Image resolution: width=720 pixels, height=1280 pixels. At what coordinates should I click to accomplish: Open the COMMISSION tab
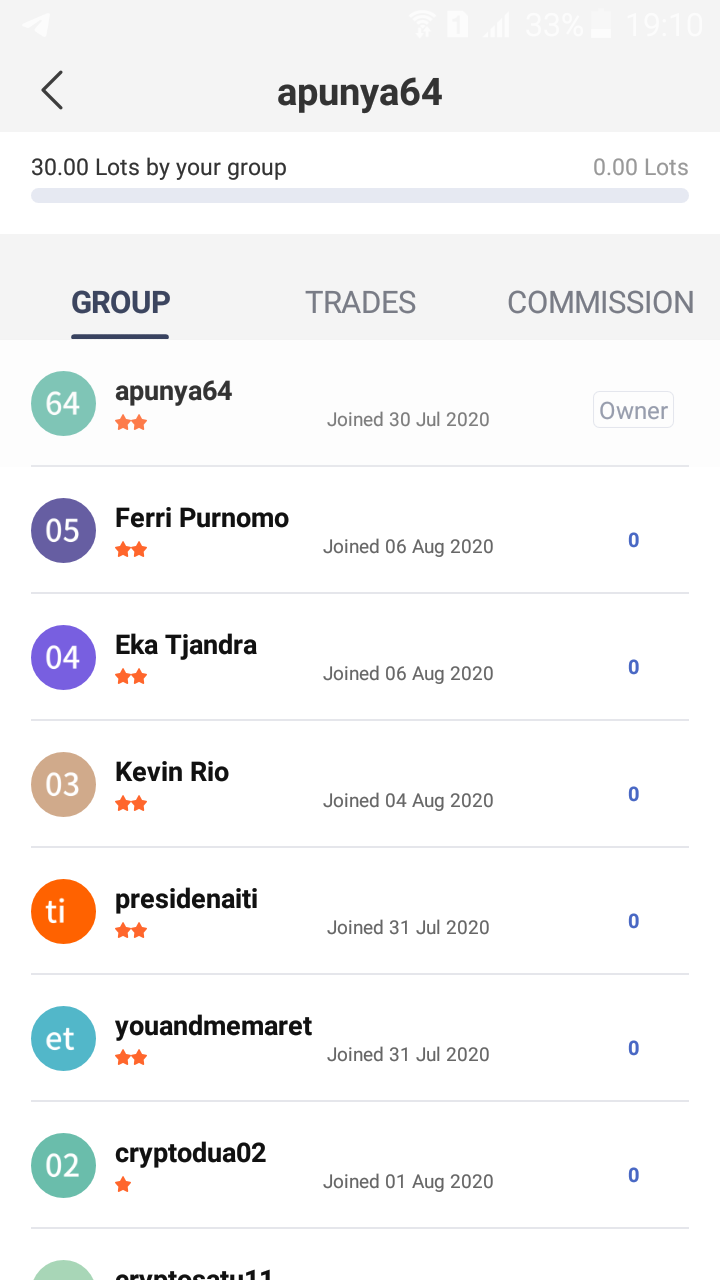click(x=600, y=302)
